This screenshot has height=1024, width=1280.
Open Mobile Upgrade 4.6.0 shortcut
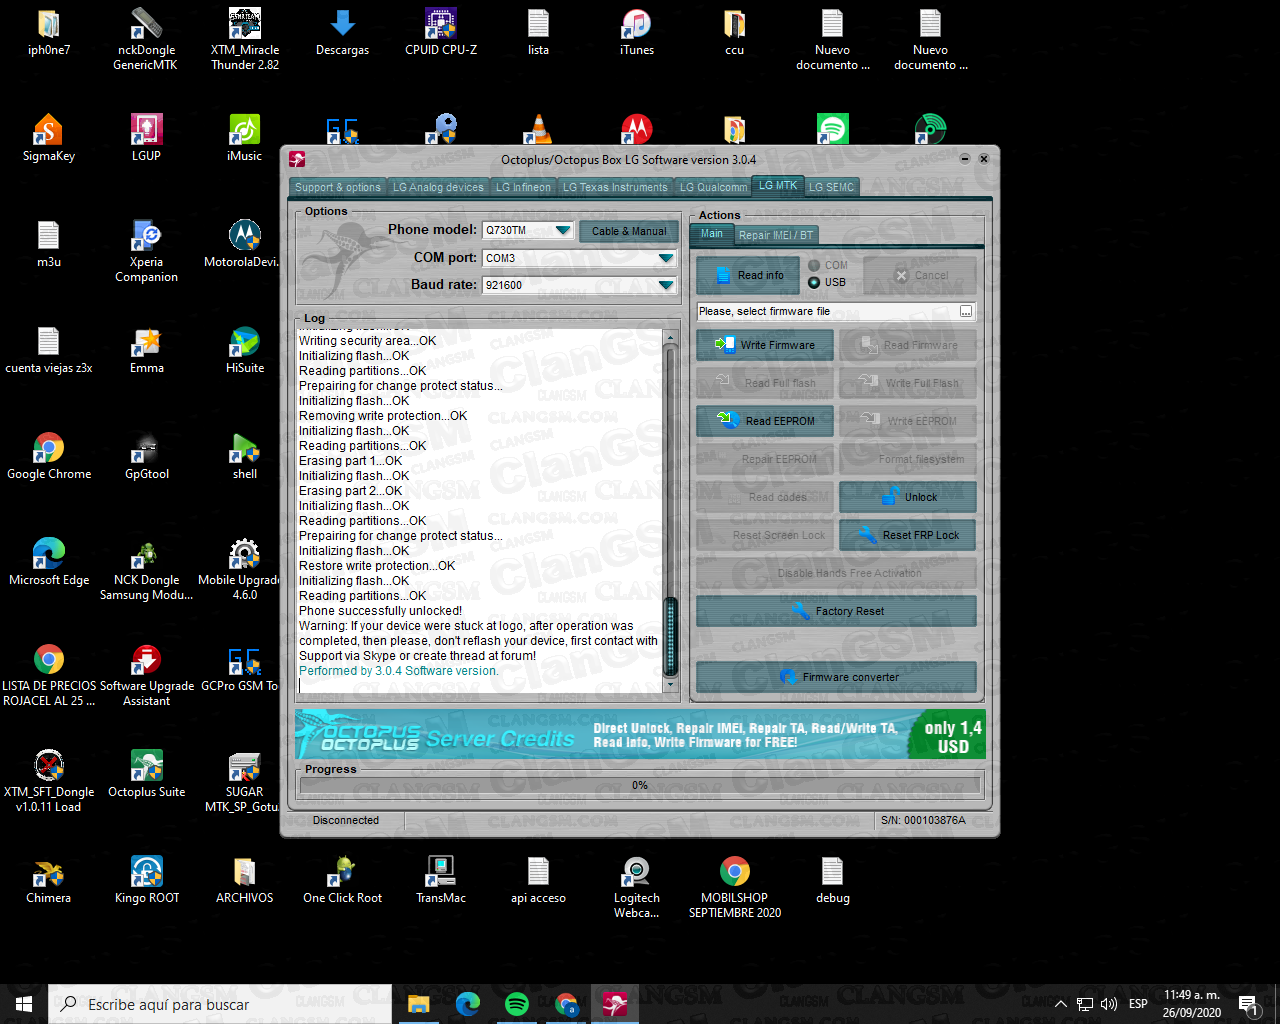240,570
